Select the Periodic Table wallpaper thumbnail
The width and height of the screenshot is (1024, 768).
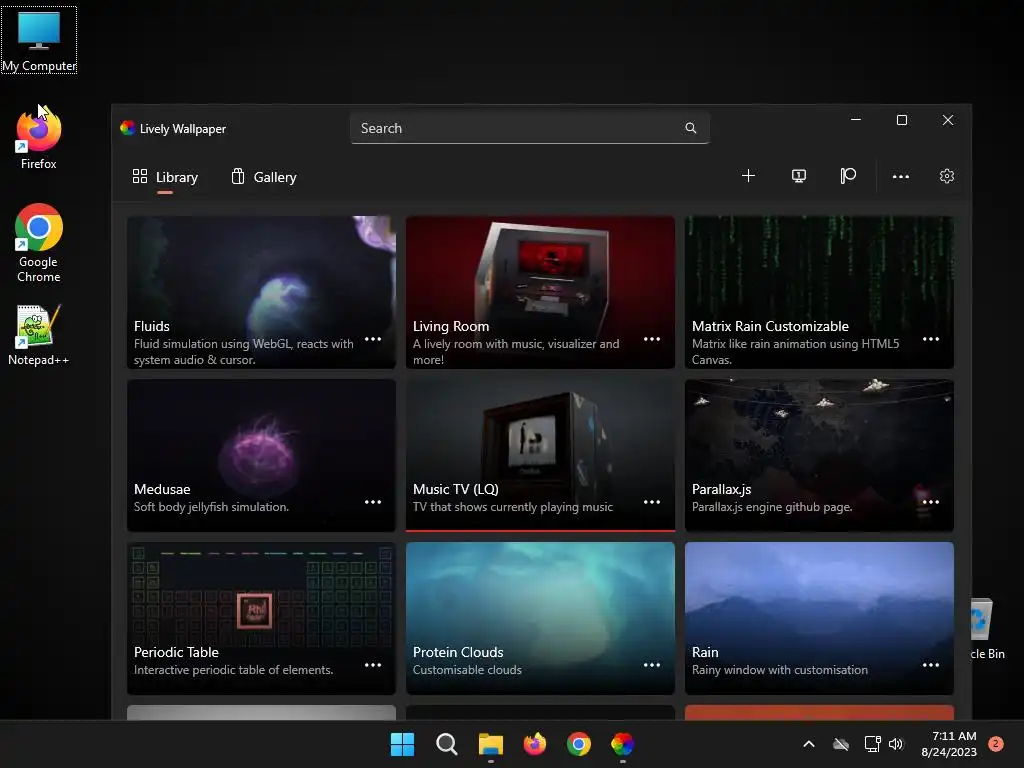click(261, 618)
